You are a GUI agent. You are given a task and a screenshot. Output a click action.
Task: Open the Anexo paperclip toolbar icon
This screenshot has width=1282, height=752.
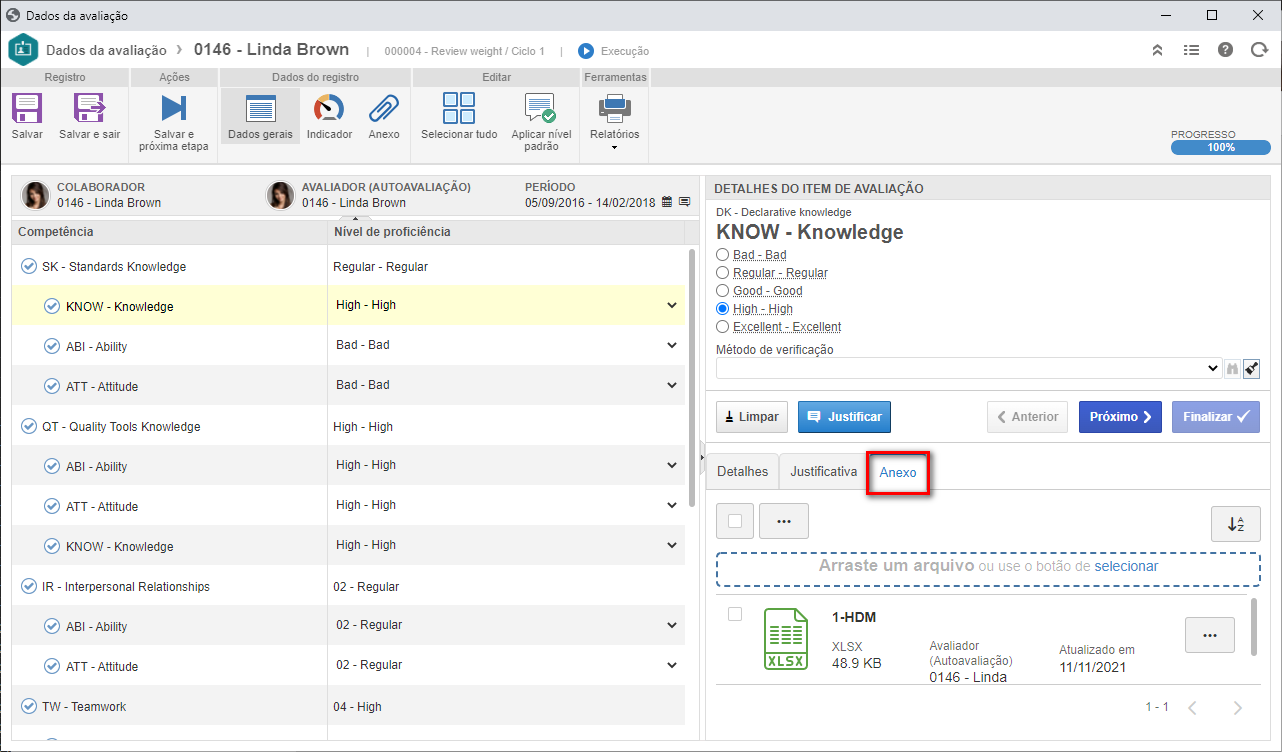[x=384, y=108]
